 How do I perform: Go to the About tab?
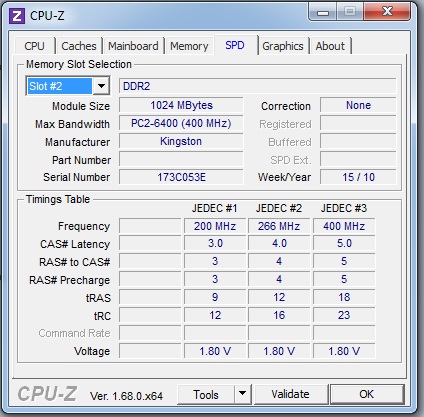(330, 46)
